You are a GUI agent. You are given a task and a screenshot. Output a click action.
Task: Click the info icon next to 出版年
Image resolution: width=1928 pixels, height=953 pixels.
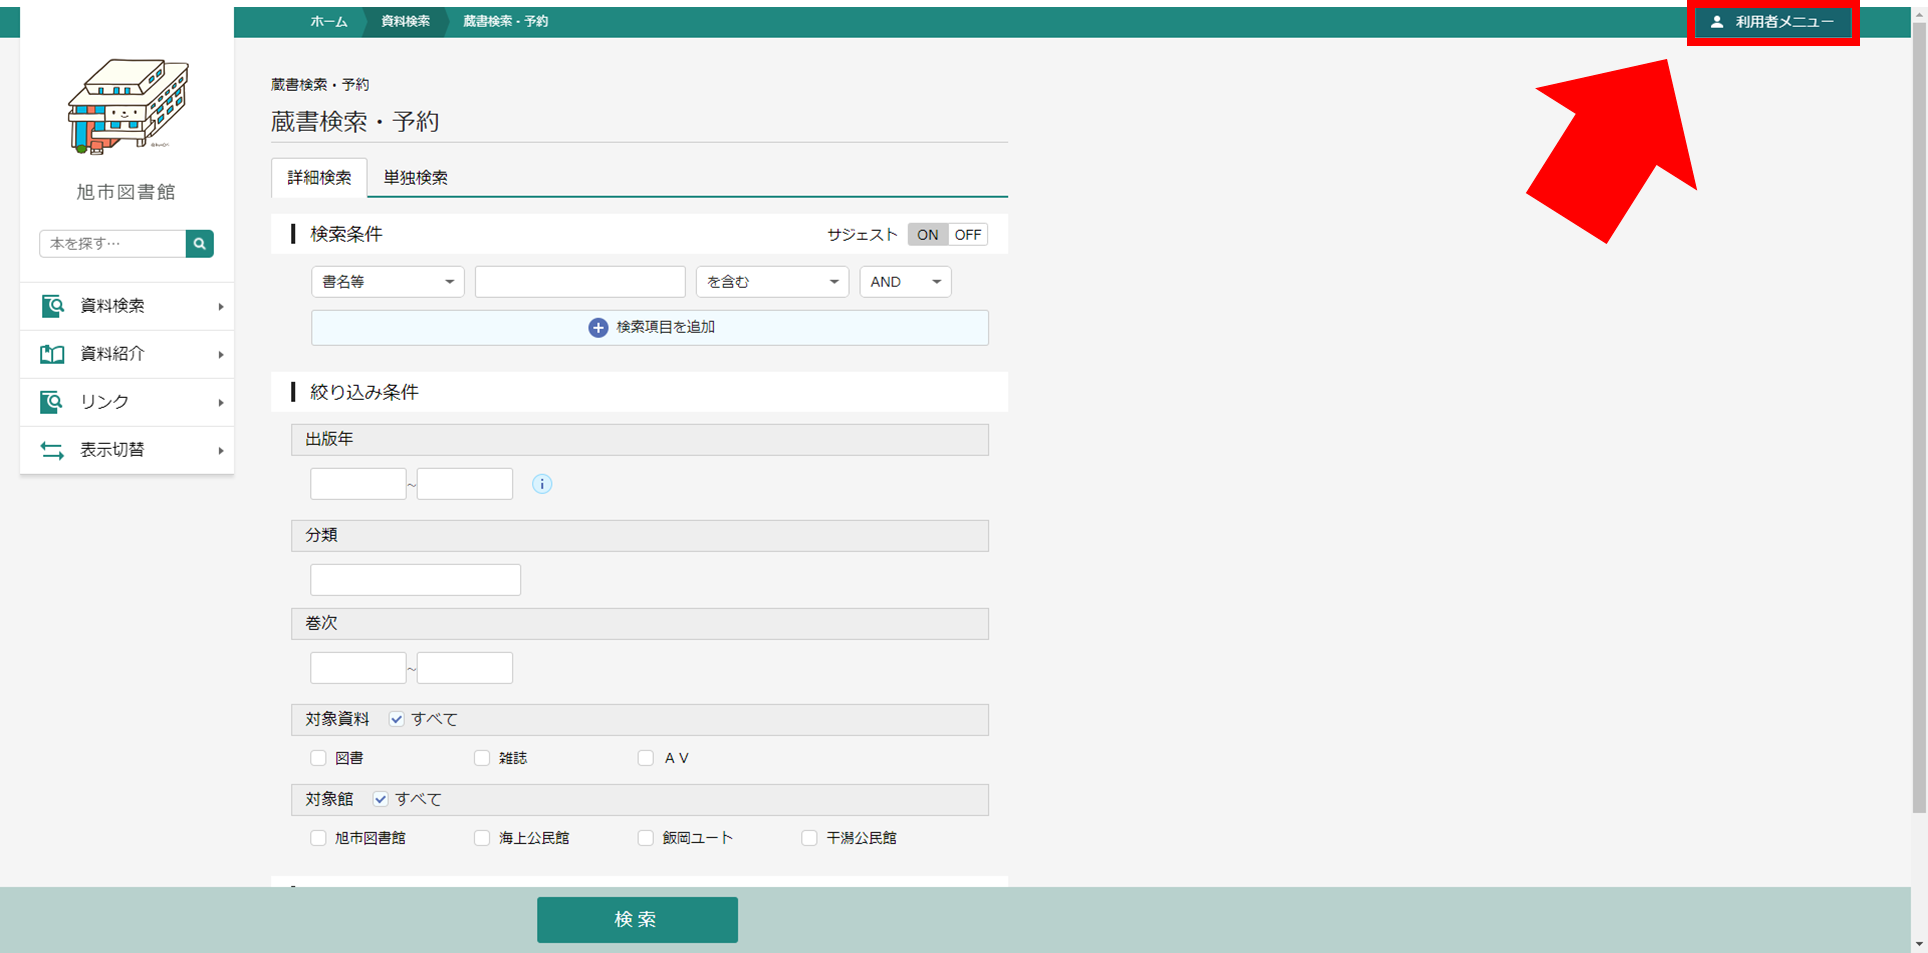pos(542,484)
